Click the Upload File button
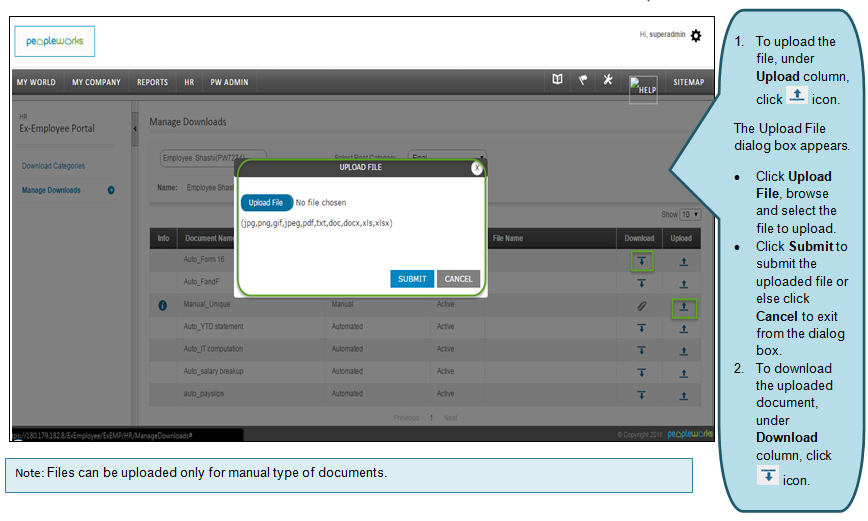868x521 pixels. point(266,202)
